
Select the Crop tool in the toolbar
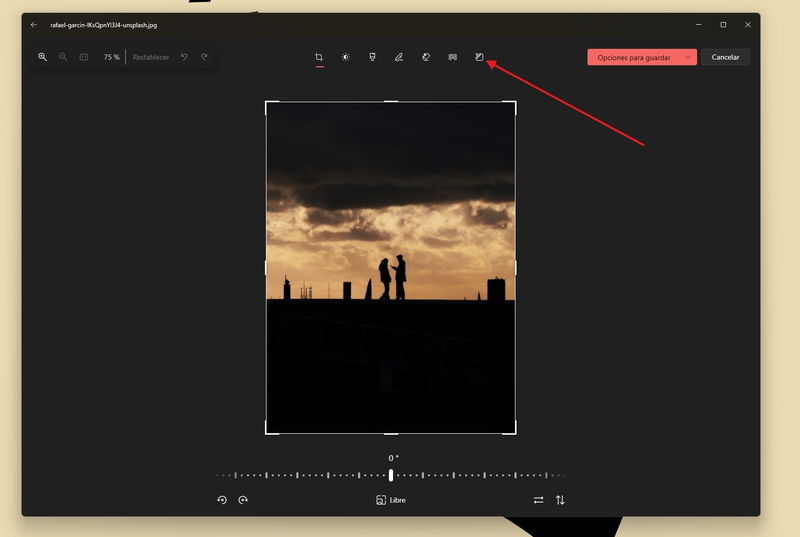click(319, 57)
